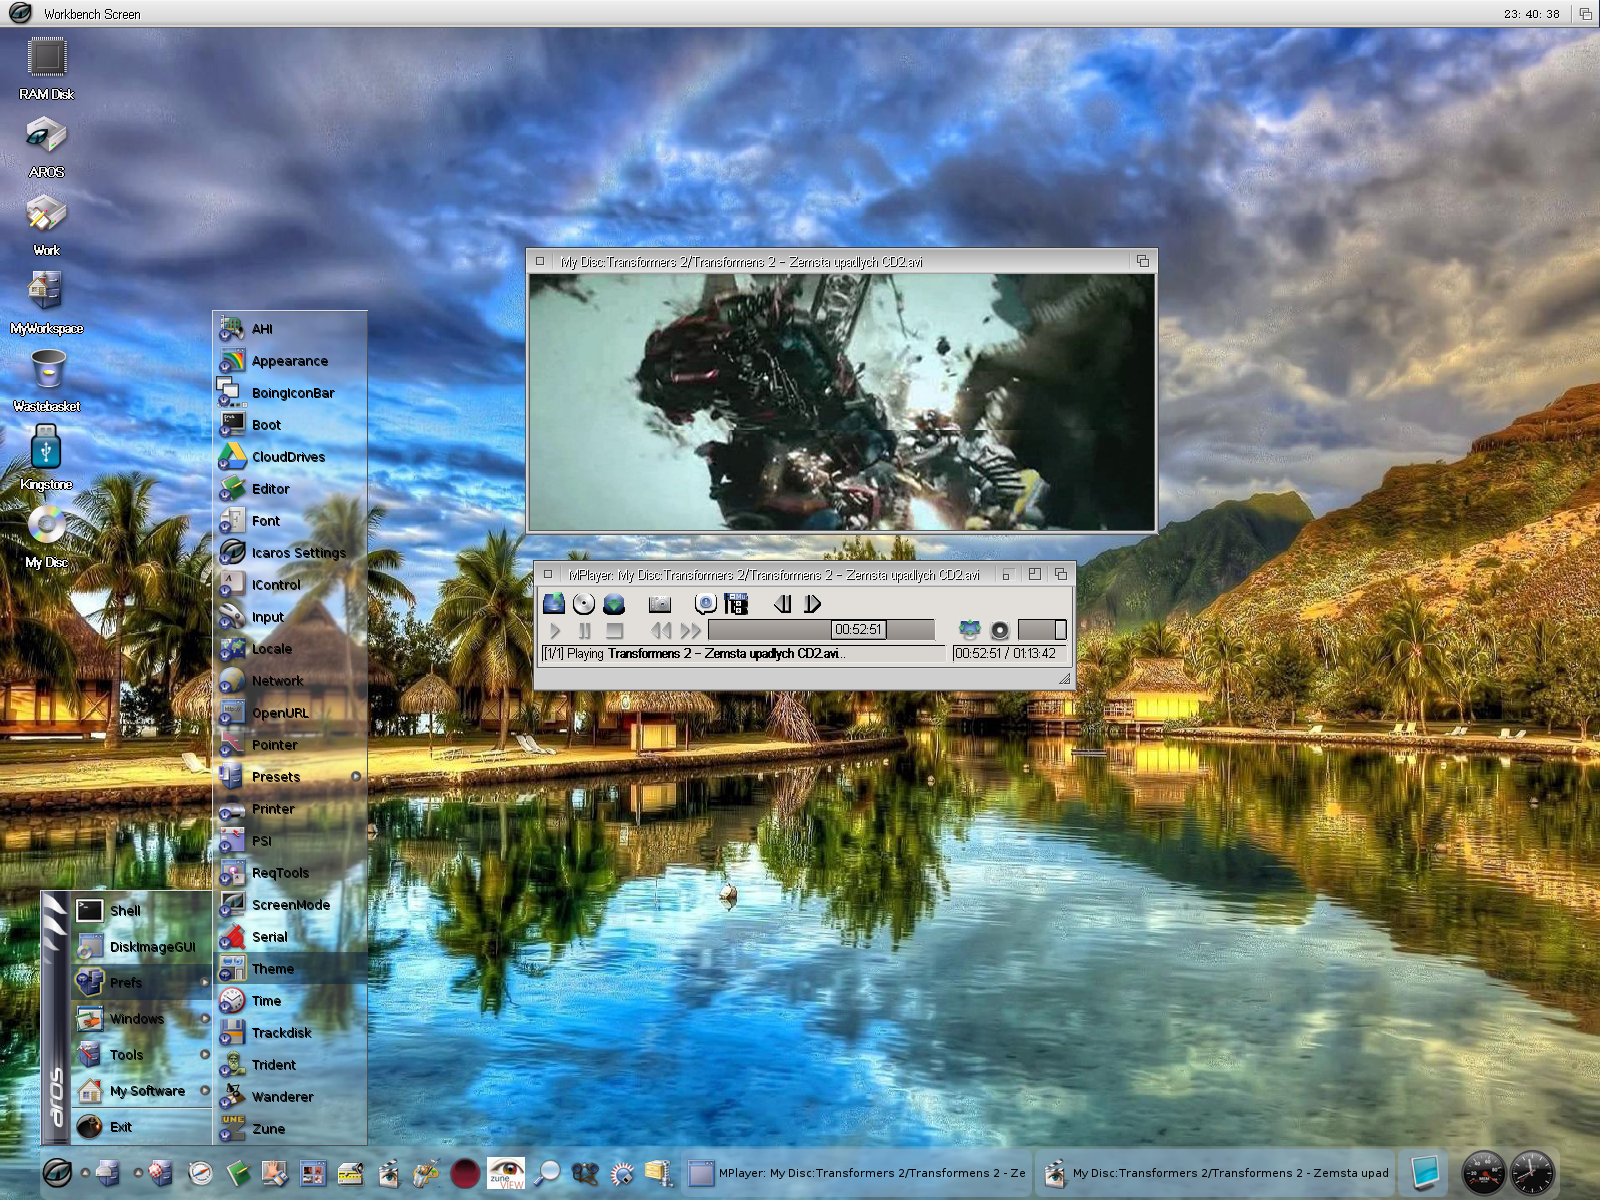The image size is (1600, 1200).
Task: Switch to MPlayer control window via taskbar
Action: tap(858, 1173)
